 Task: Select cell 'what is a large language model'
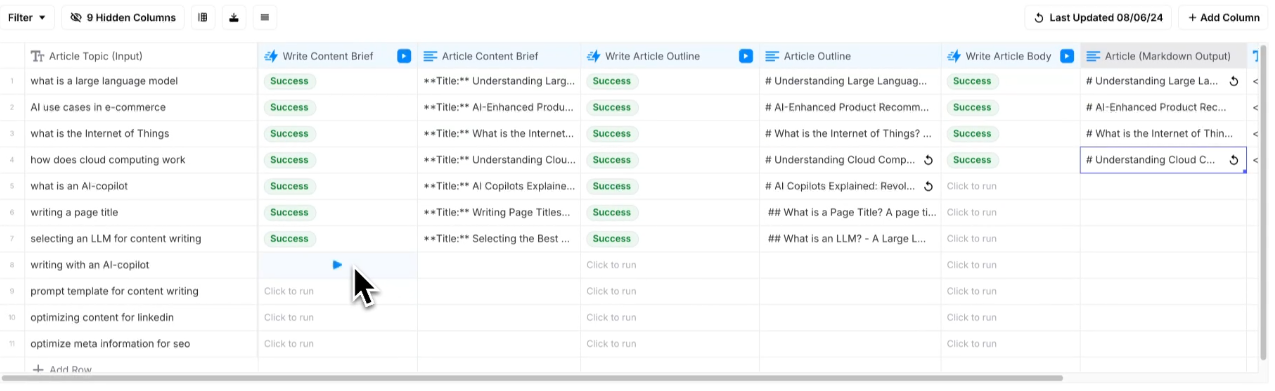pyautogui.click(x=141, y=81)
